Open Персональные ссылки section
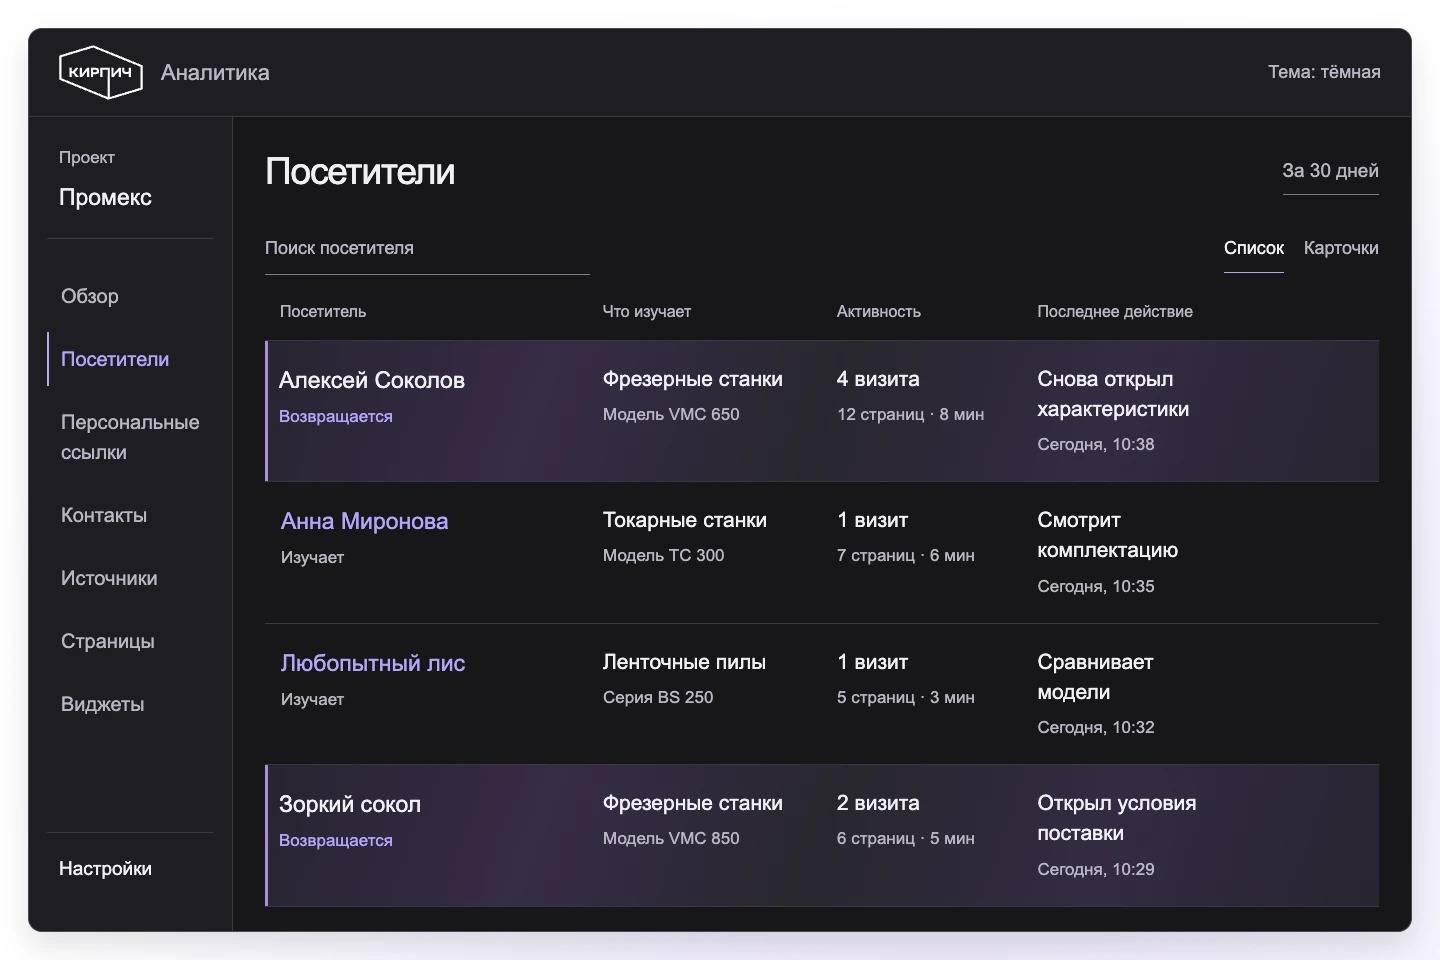This screenshot has width=1440, height=960. point(130,437)
